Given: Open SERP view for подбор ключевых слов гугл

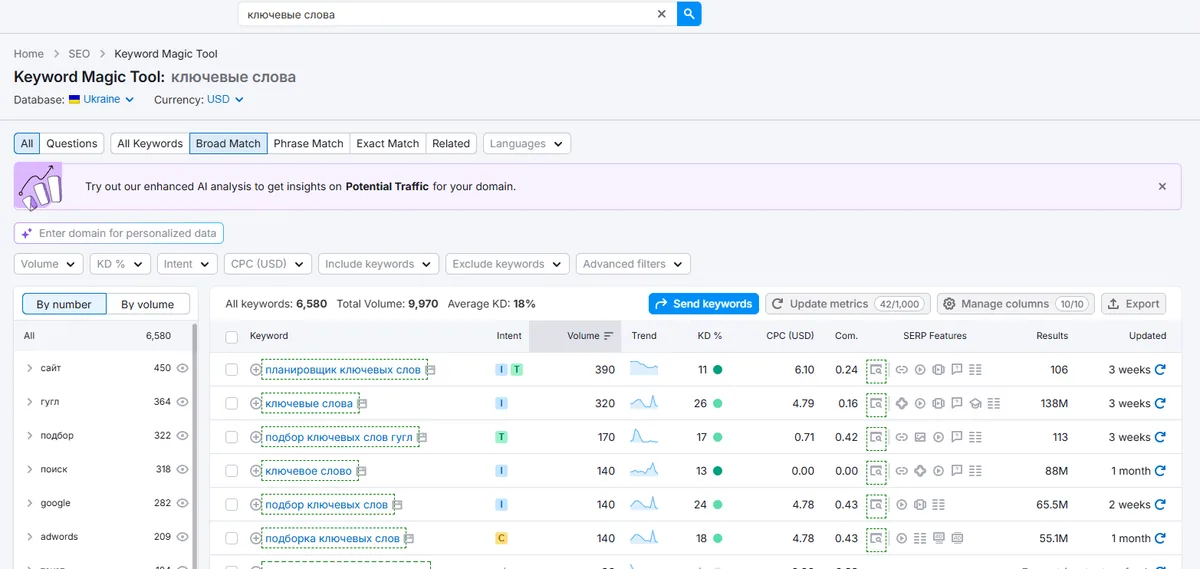Looking at the screenshot, I should (x=876, y=437).
